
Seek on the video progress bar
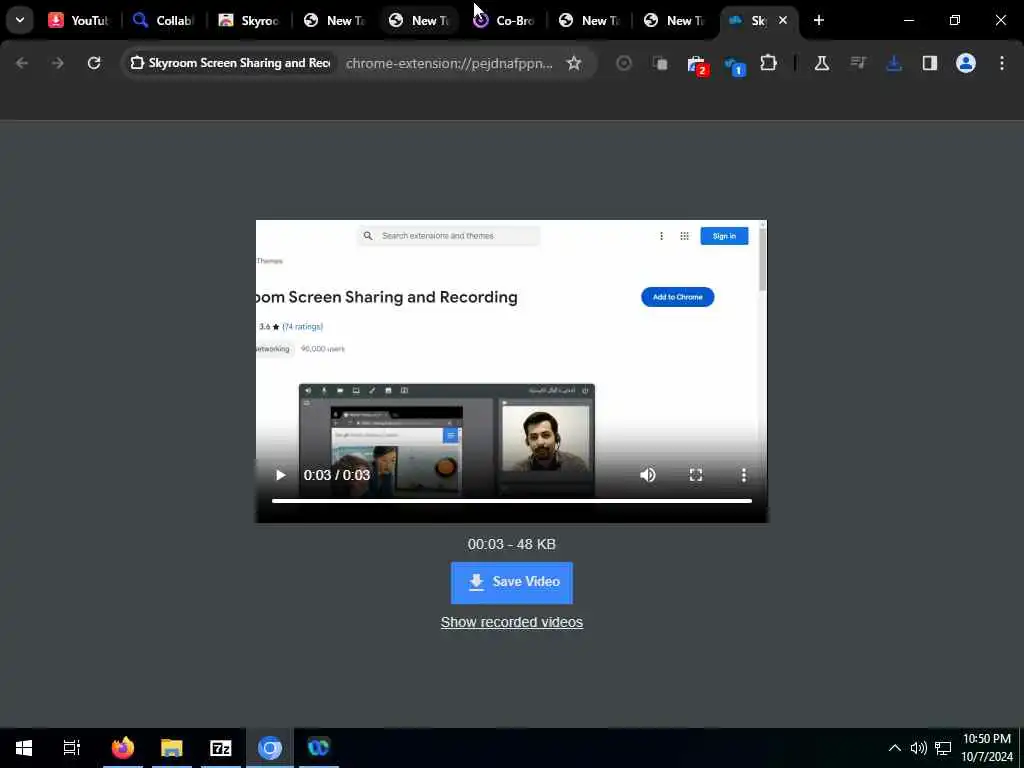pyautogui.click(x=511, y=501)
